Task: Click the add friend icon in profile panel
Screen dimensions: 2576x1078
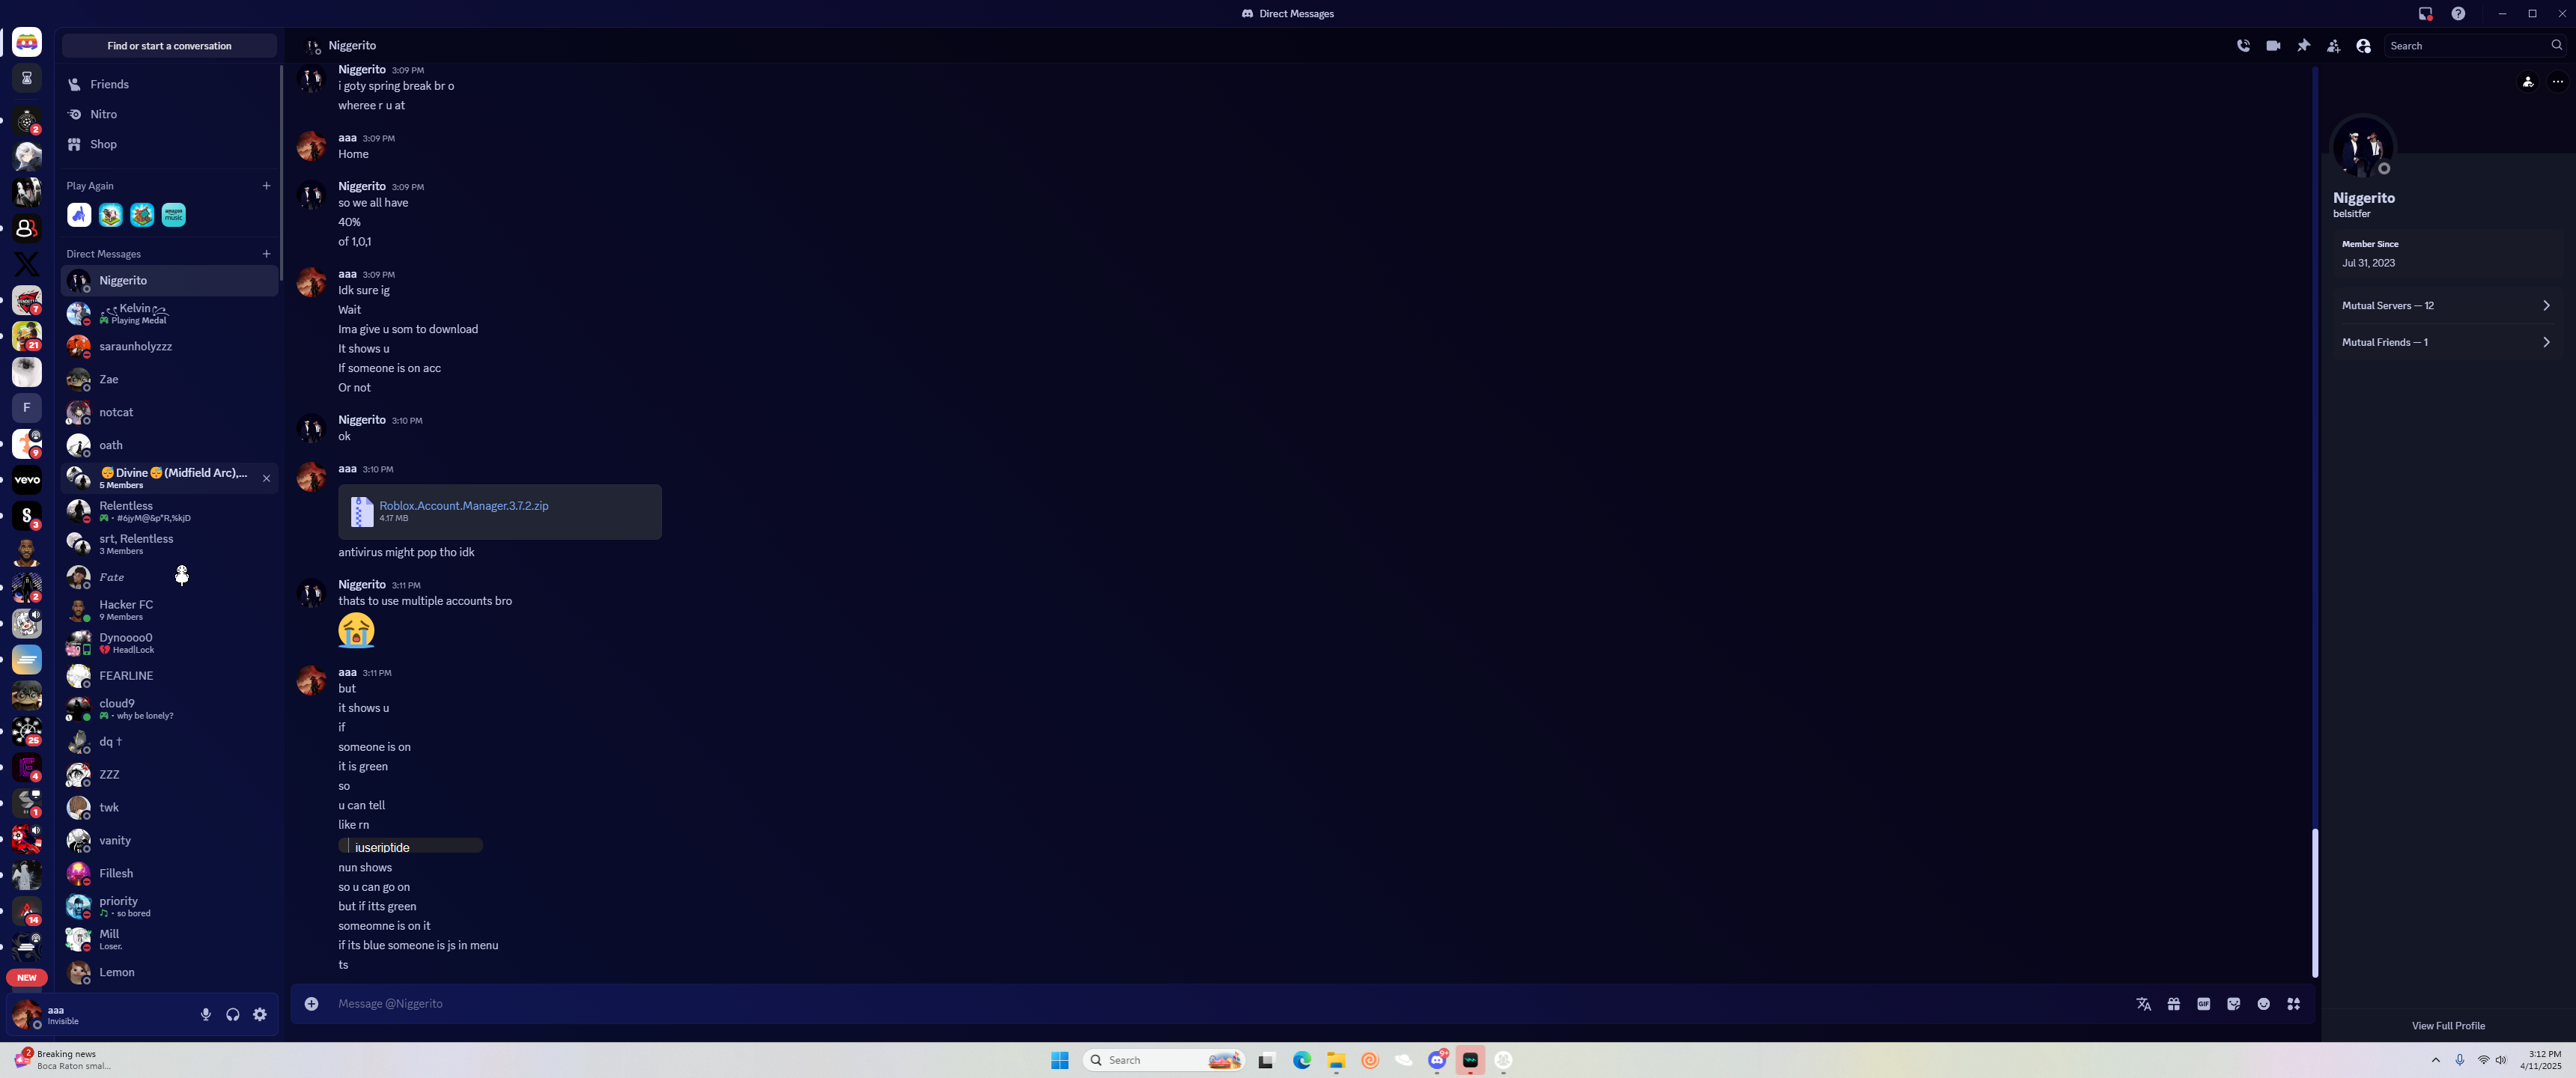Action: point(2528,82)
